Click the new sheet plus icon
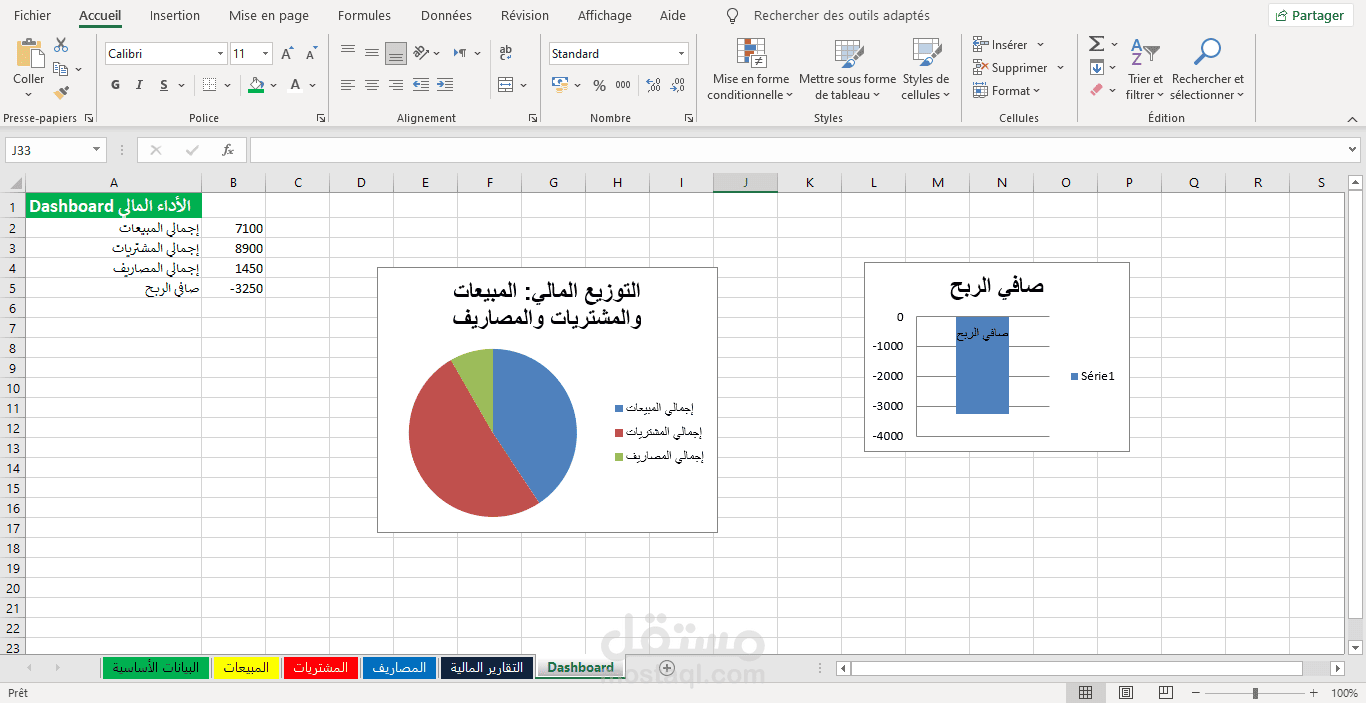This screenshot has height=703, width=1366. 667,668
